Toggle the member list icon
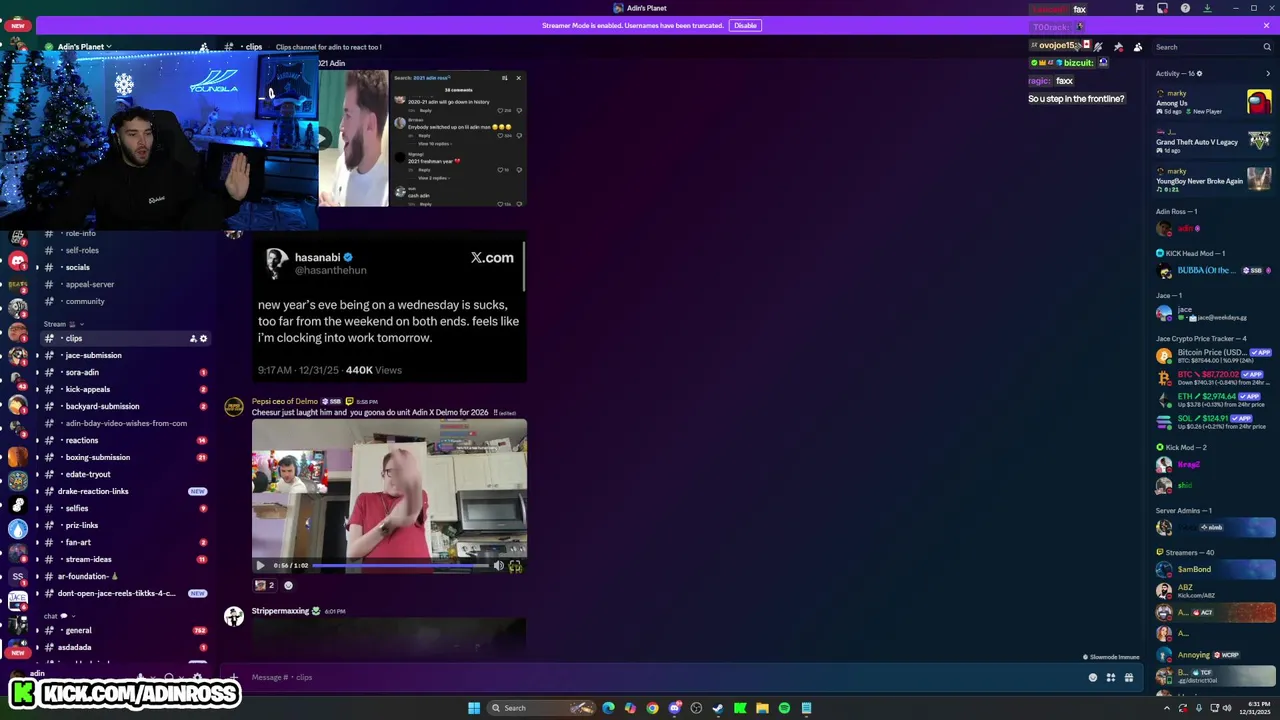 pyautogui.click(x=1138, y=47)
